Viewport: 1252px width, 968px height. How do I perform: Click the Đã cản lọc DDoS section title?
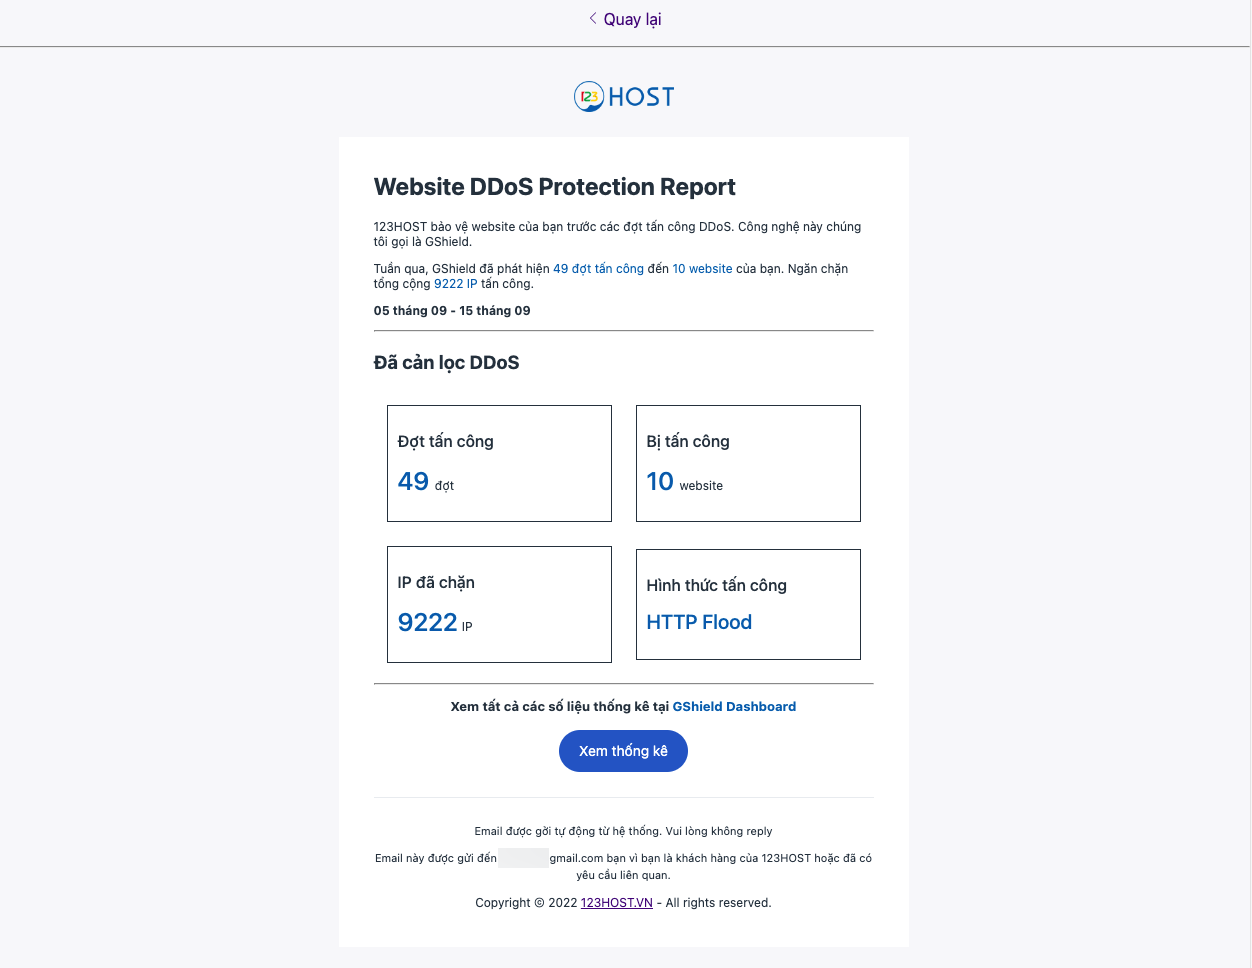pos(446,362)
